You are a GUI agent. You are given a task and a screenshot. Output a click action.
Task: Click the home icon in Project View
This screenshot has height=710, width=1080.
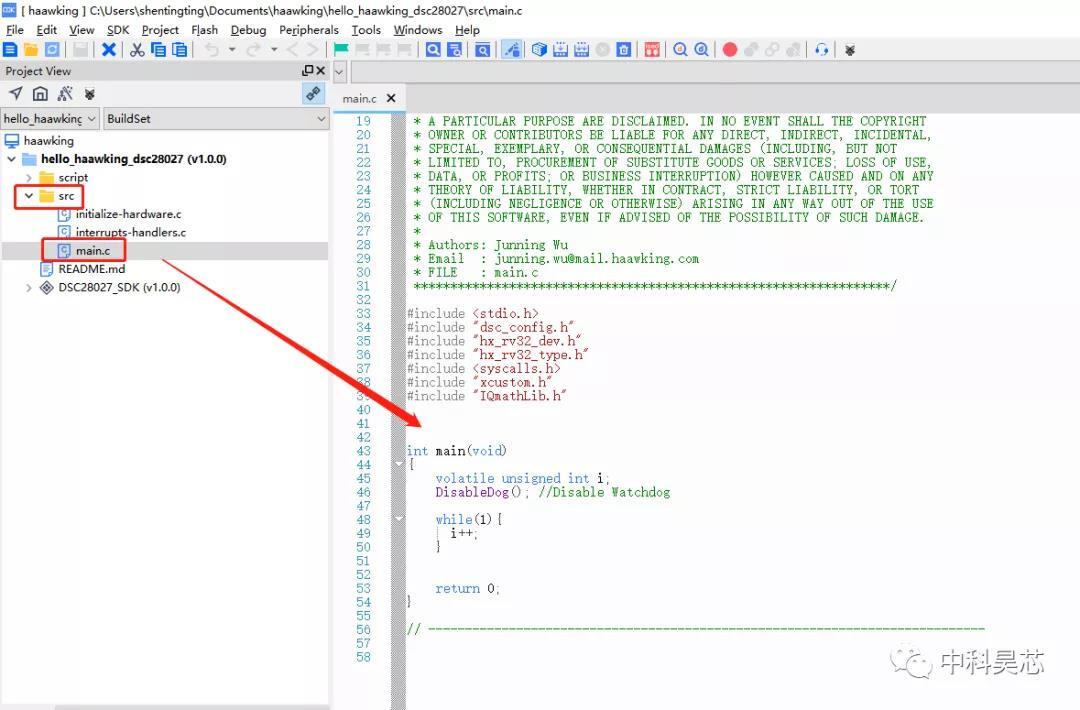click(41, 93)
